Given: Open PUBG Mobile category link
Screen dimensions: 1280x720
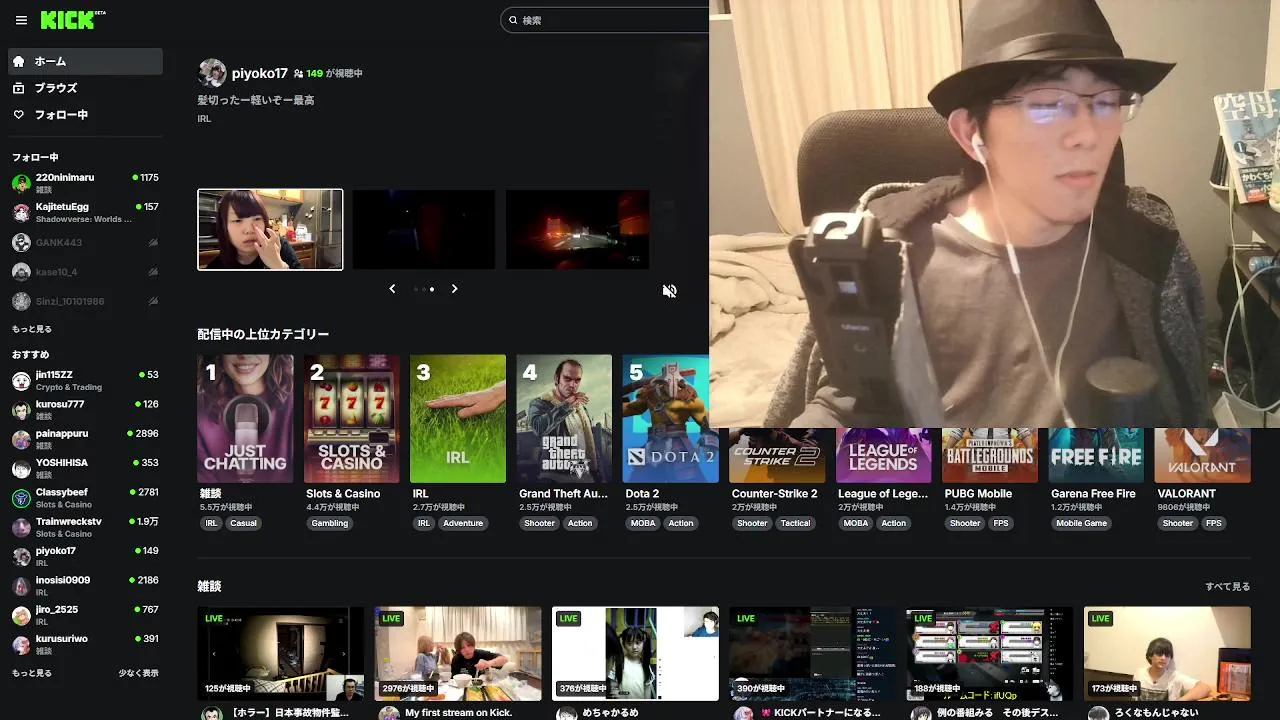Looking at the screenshot, I should (x=978, y=494).
